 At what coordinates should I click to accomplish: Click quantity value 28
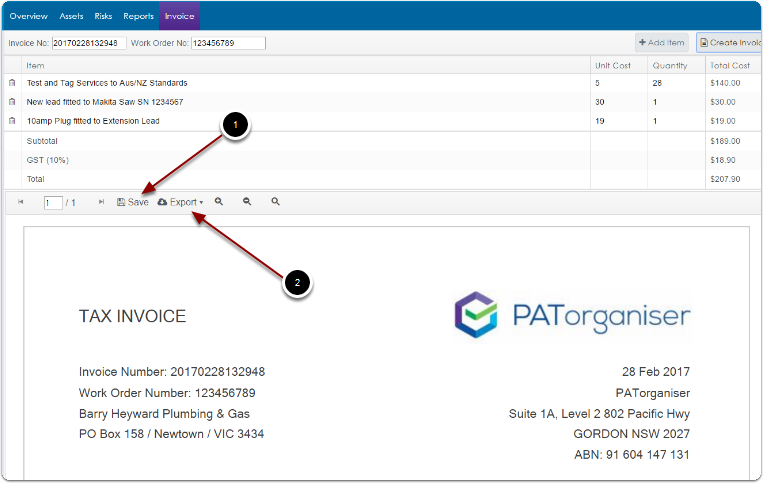(x=657, y=83)
